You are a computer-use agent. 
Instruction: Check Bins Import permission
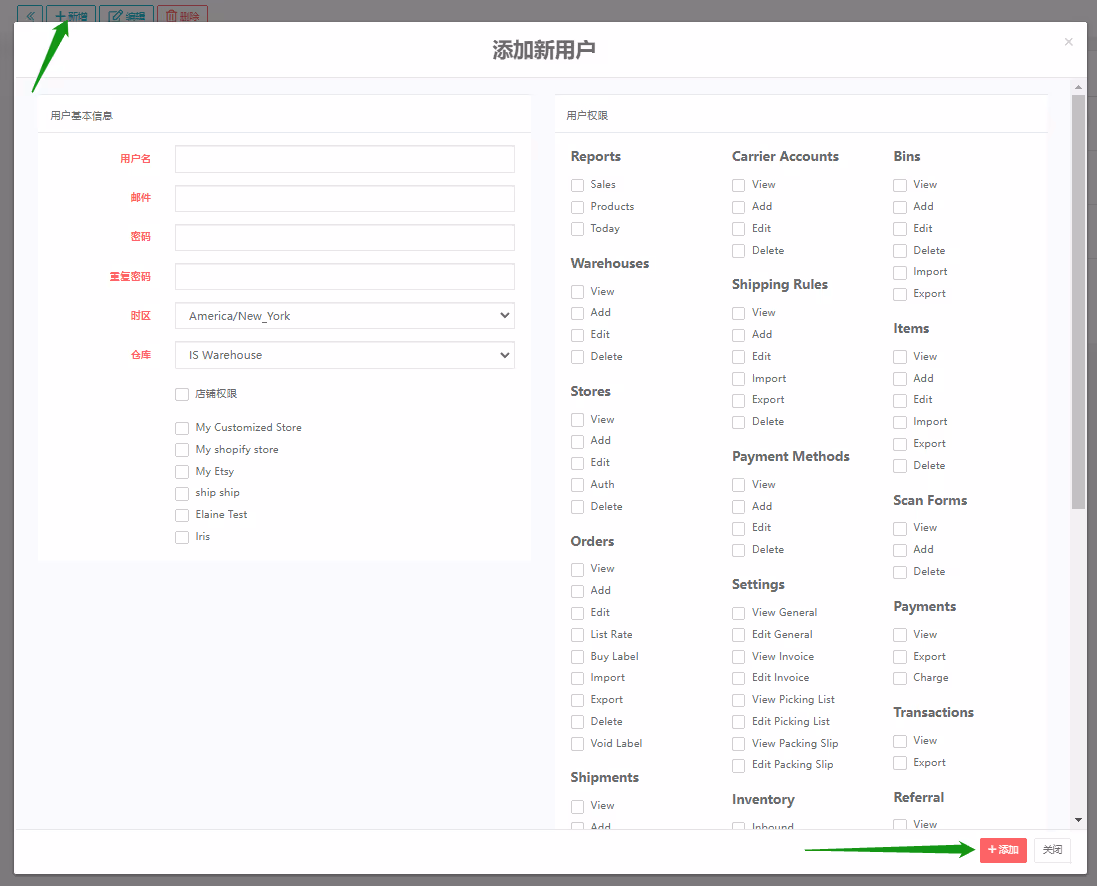[900, 272]
